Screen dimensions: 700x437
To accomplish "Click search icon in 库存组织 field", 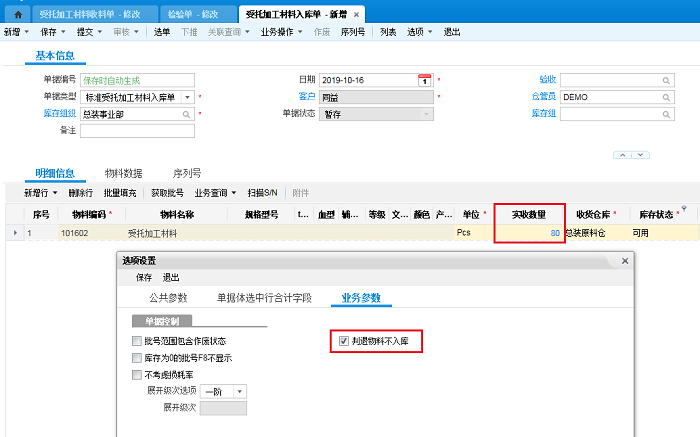I will pyautogui.click(x=186, y=115).
